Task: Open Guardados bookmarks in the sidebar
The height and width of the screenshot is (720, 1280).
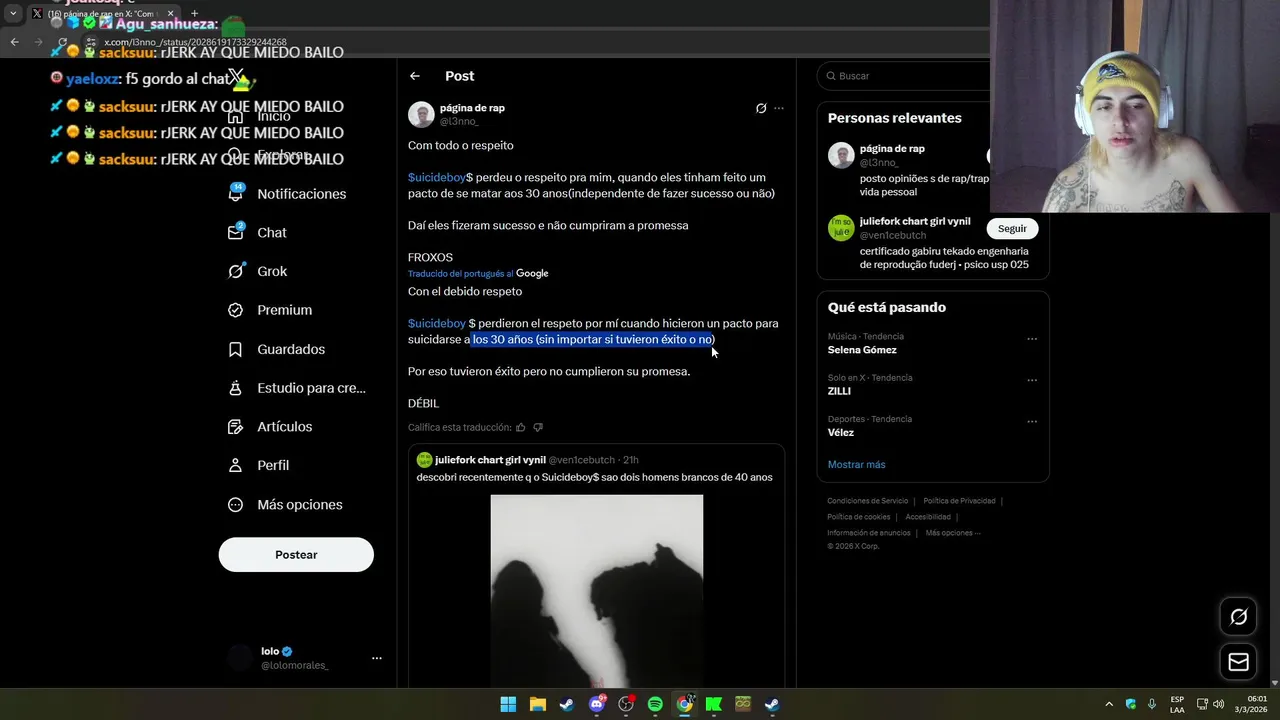Action: point(275,349)
